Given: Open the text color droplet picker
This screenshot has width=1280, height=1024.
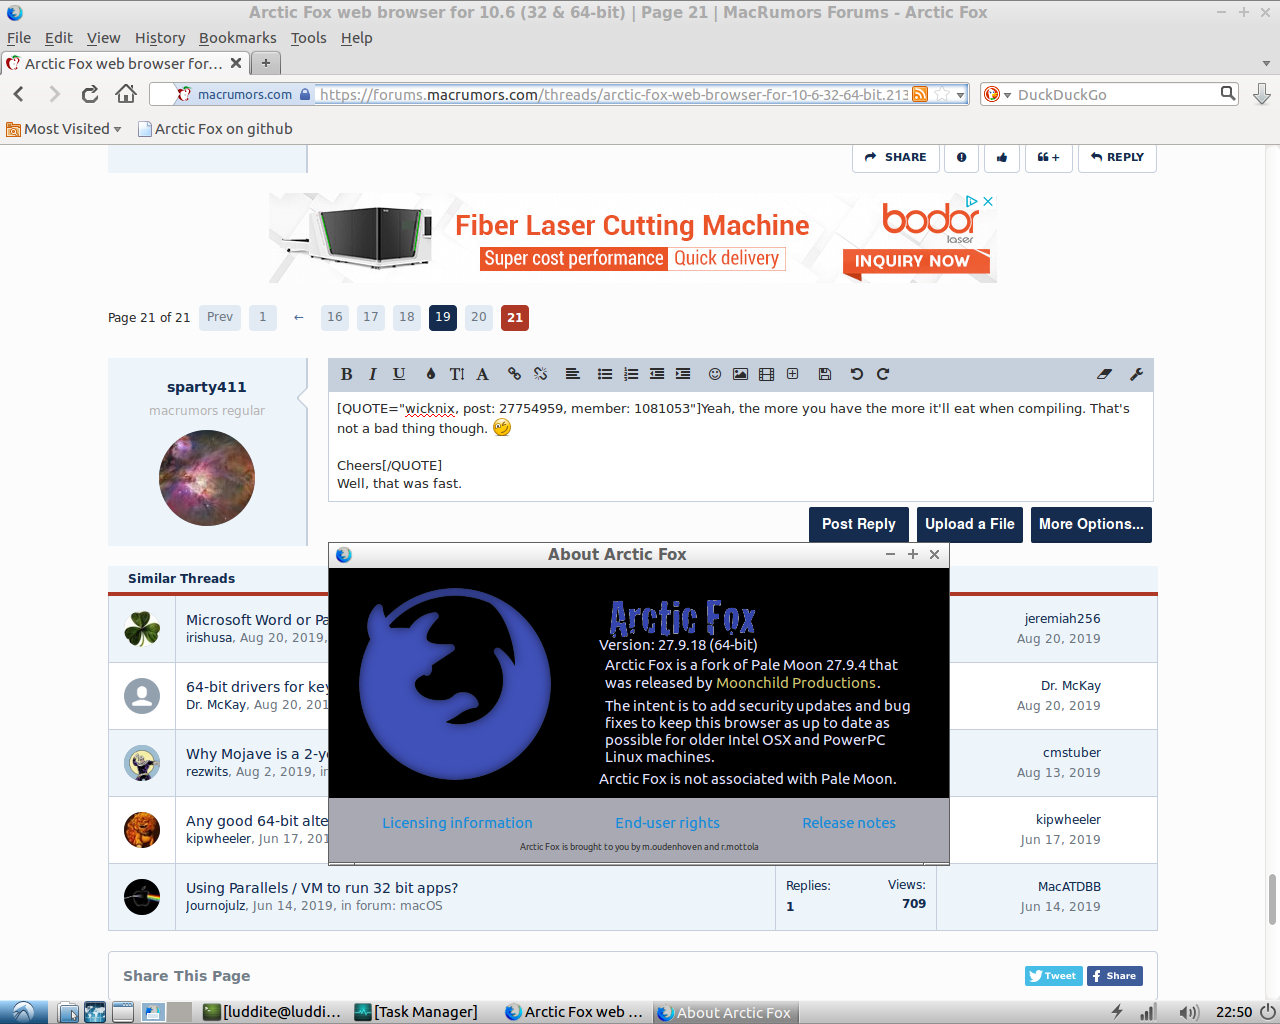Looking at the screenshot, I should point(431,374).
